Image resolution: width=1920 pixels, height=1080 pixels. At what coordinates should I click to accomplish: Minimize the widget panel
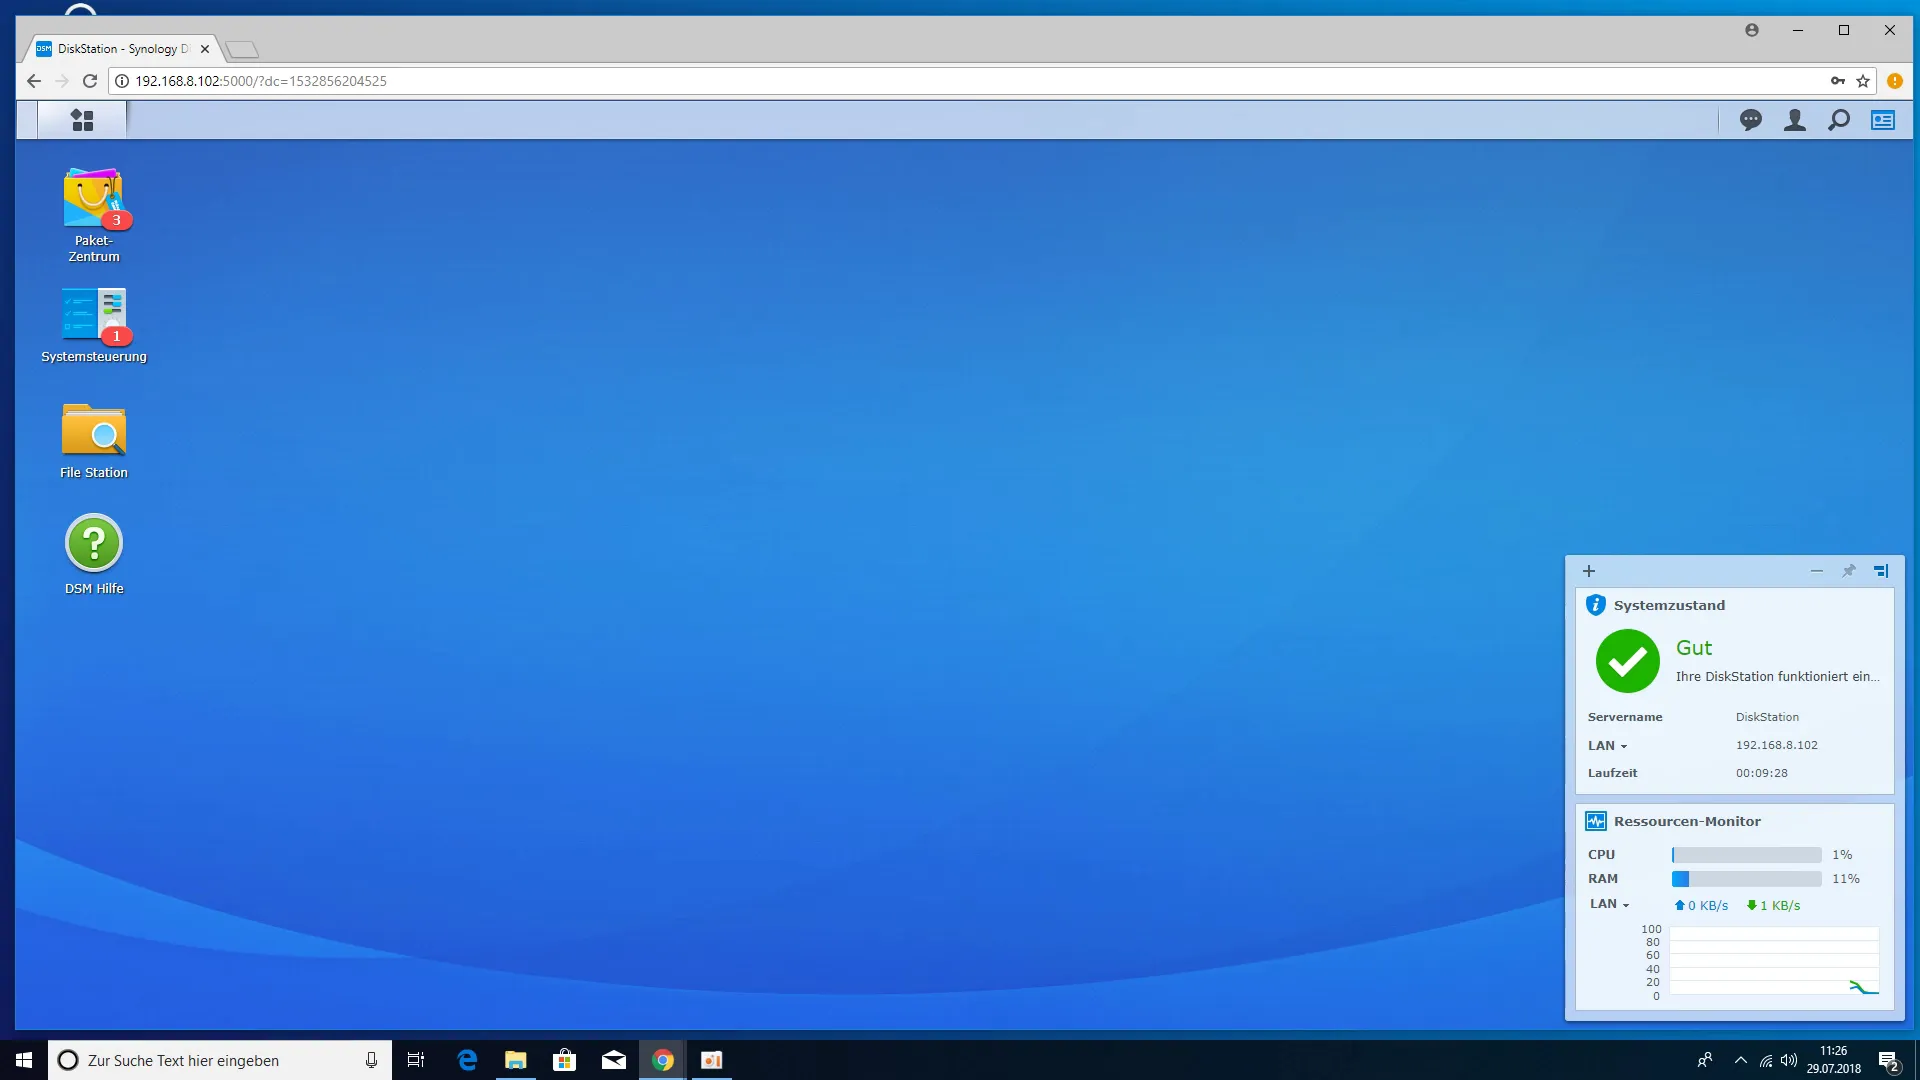[1817, 571]
